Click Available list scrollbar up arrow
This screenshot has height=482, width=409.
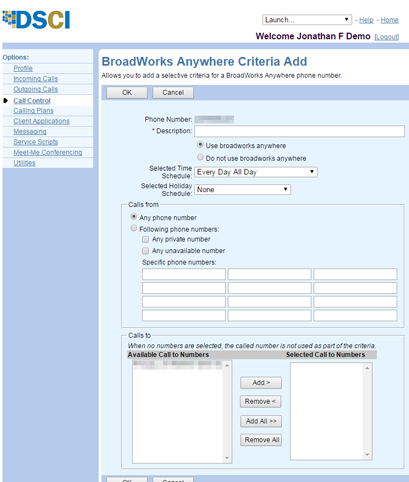tap(227, 366)
